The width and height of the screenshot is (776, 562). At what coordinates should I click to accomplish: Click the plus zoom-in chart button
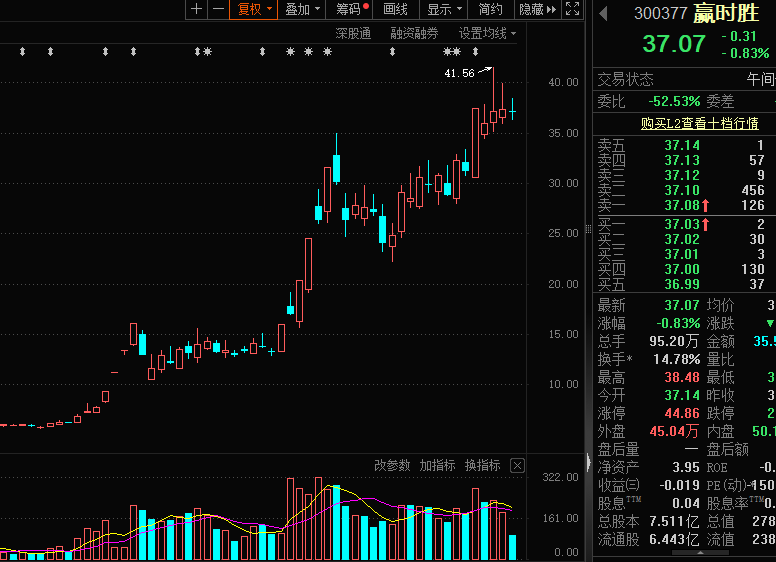click(196, 9)
